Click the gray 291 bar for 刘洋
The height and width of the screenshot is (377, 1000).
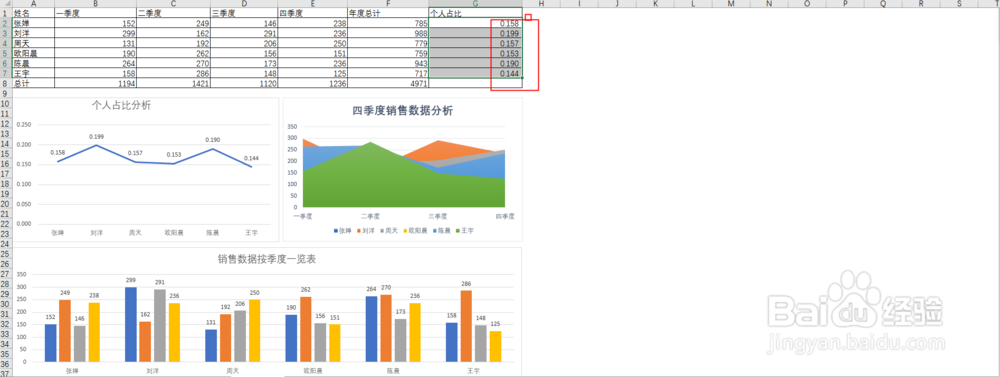coord(159,325)
